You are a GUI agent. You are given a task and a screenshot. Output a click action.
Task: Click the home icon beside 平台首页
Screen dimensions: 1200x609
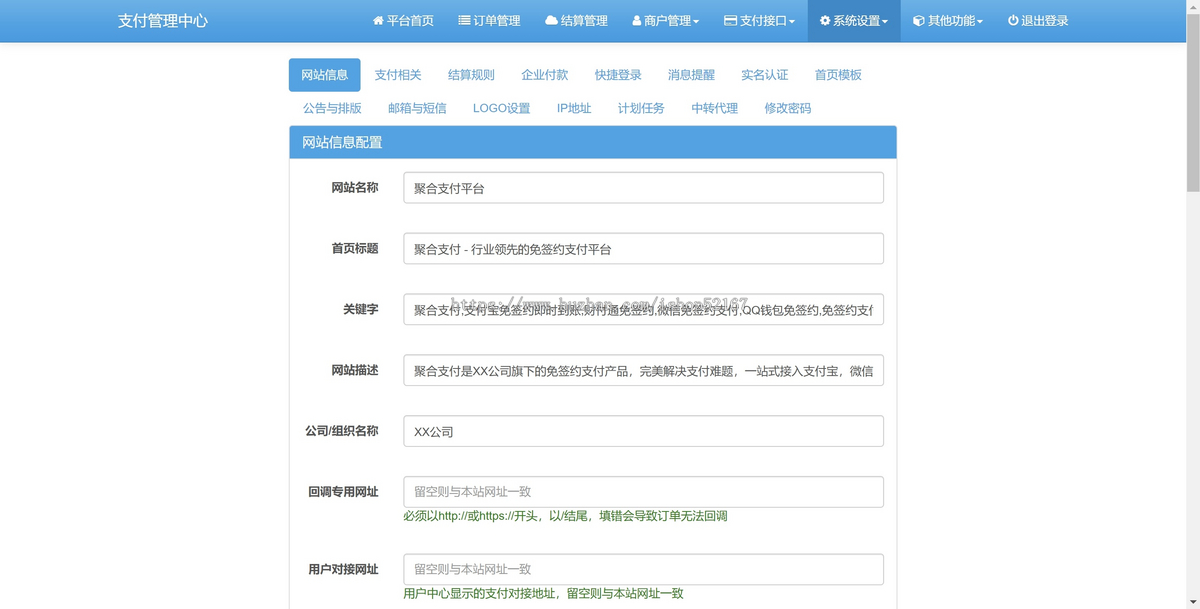point(378,20)
